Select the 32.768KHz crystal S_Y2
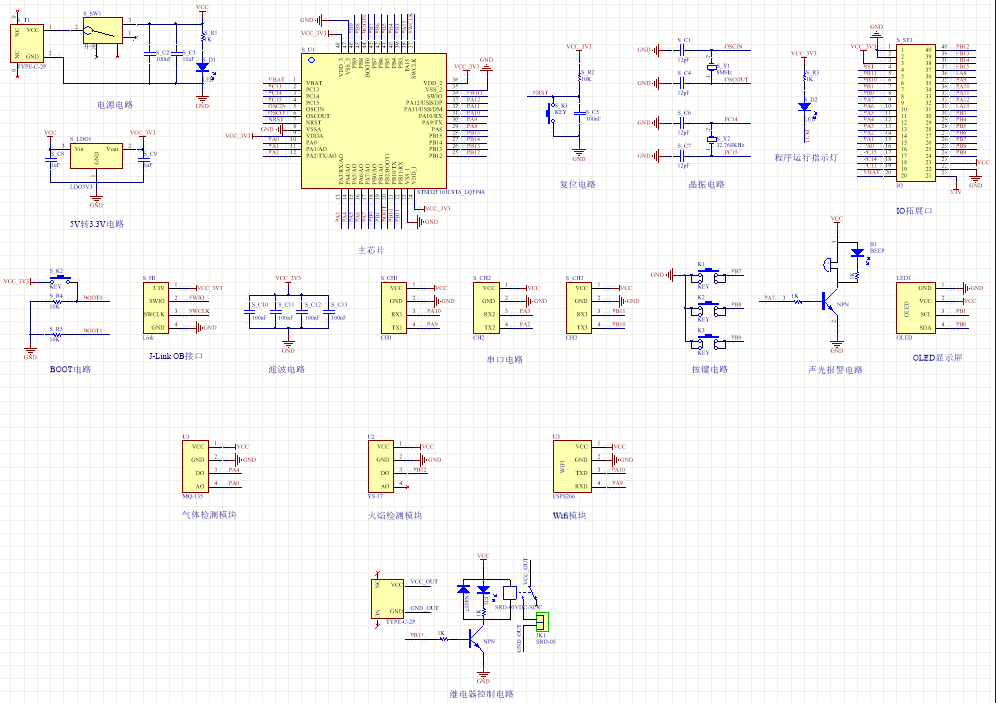The height and width of the screenshot is (703, 996). pos(711,139)
